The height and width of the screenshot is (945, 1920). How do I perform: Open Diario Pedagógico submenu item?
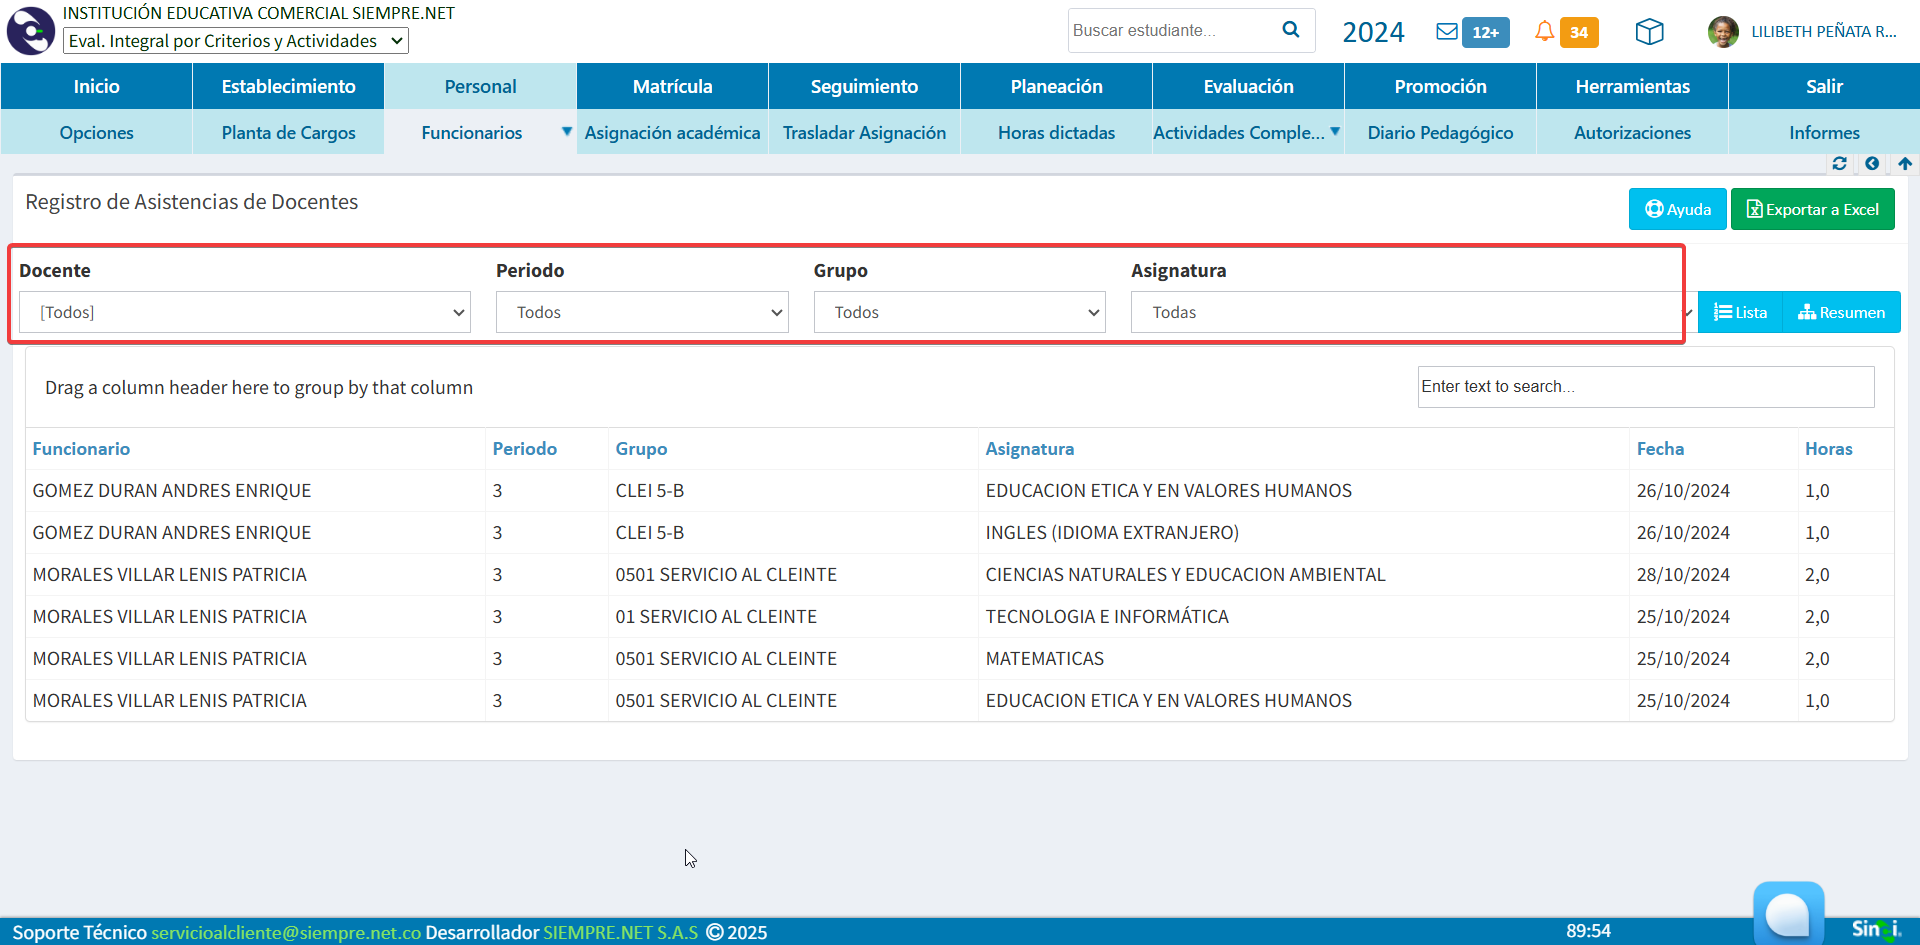pos(1440,132)
